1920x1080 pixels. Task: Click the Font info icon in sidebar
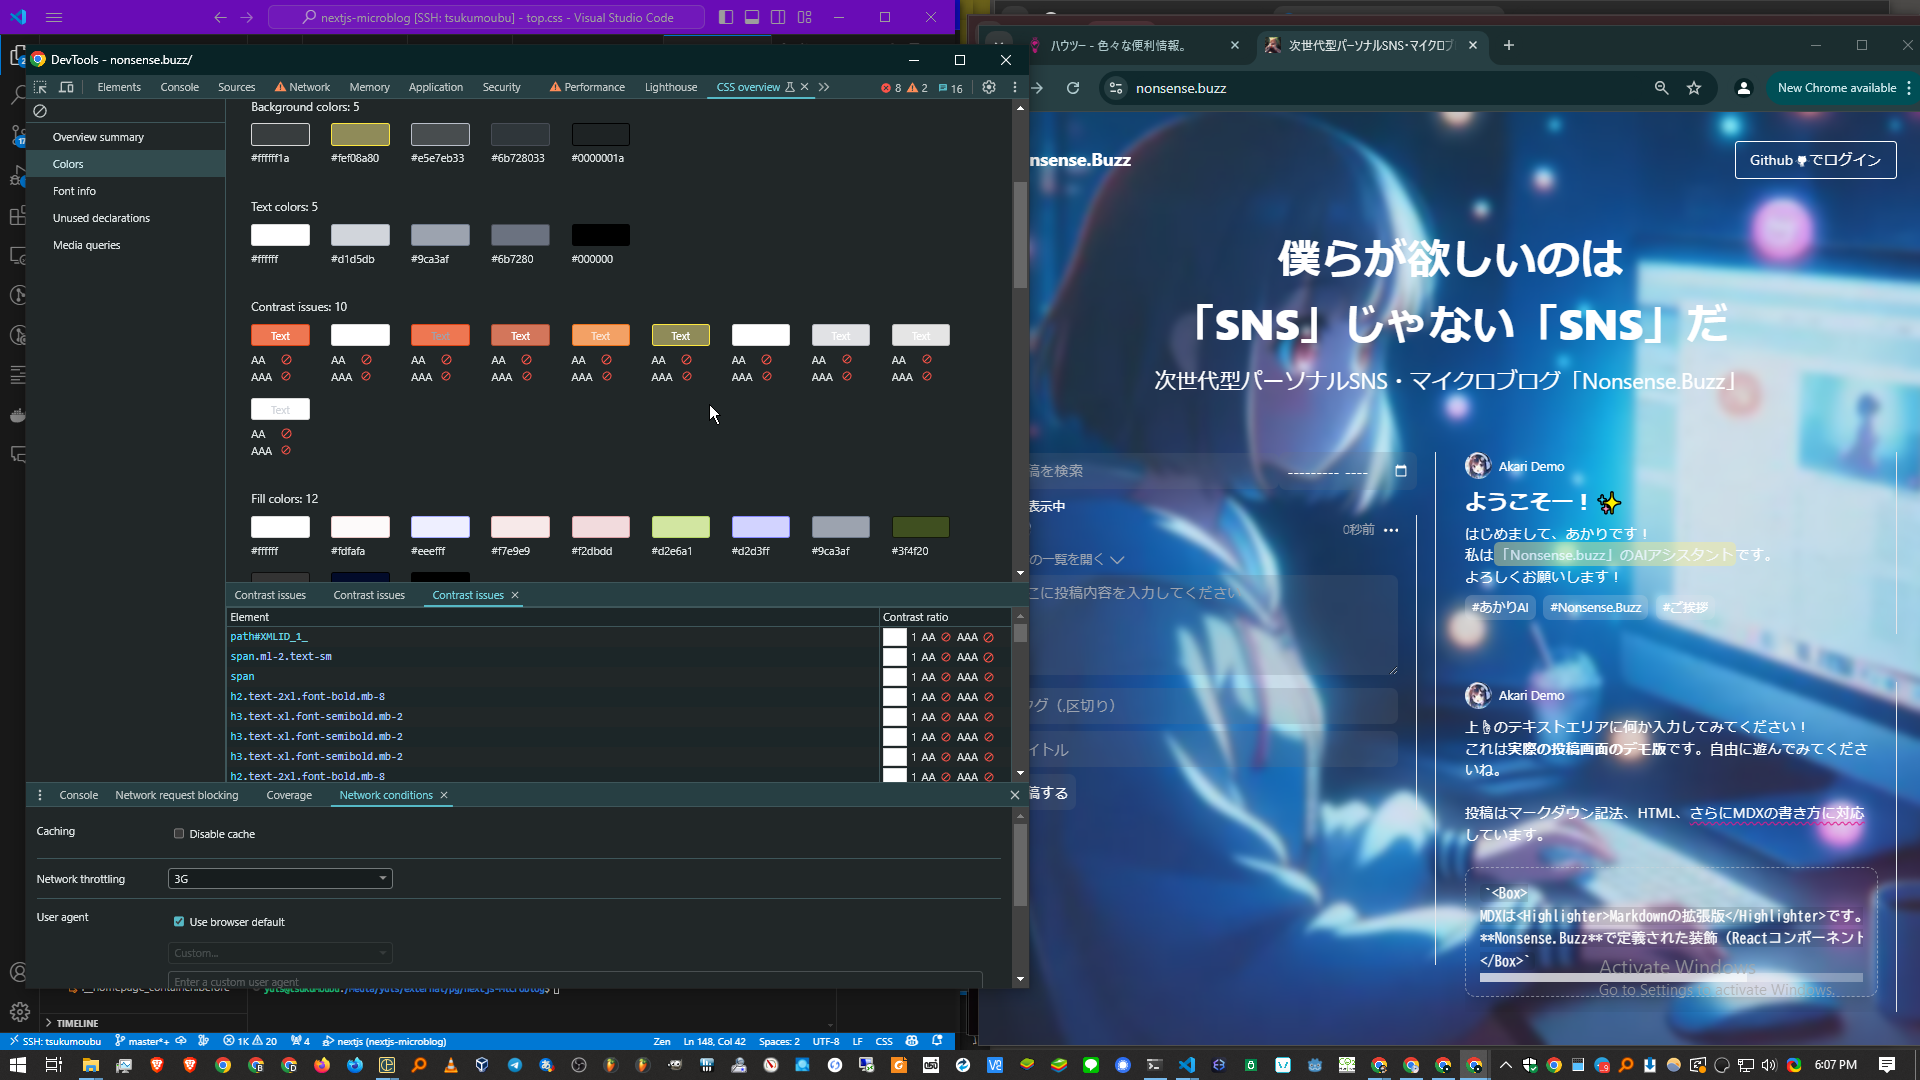[74, 190]
